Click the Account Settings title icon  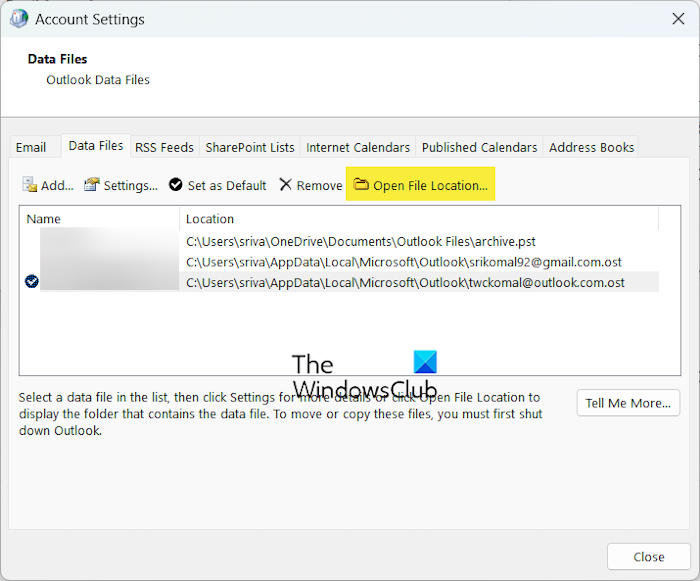coord(19,19)
